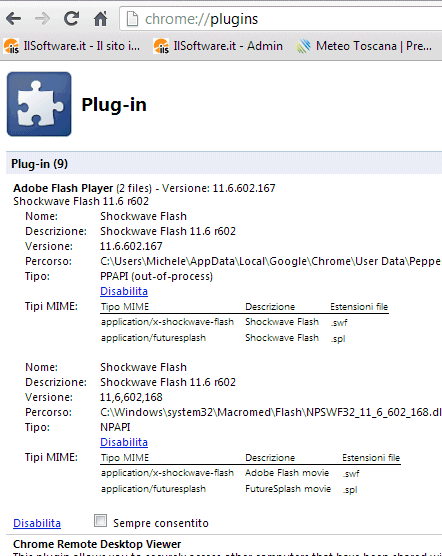Open IlSoftware.it - Admin bookmark
The image size is (442, 556).
pos(218,46)
